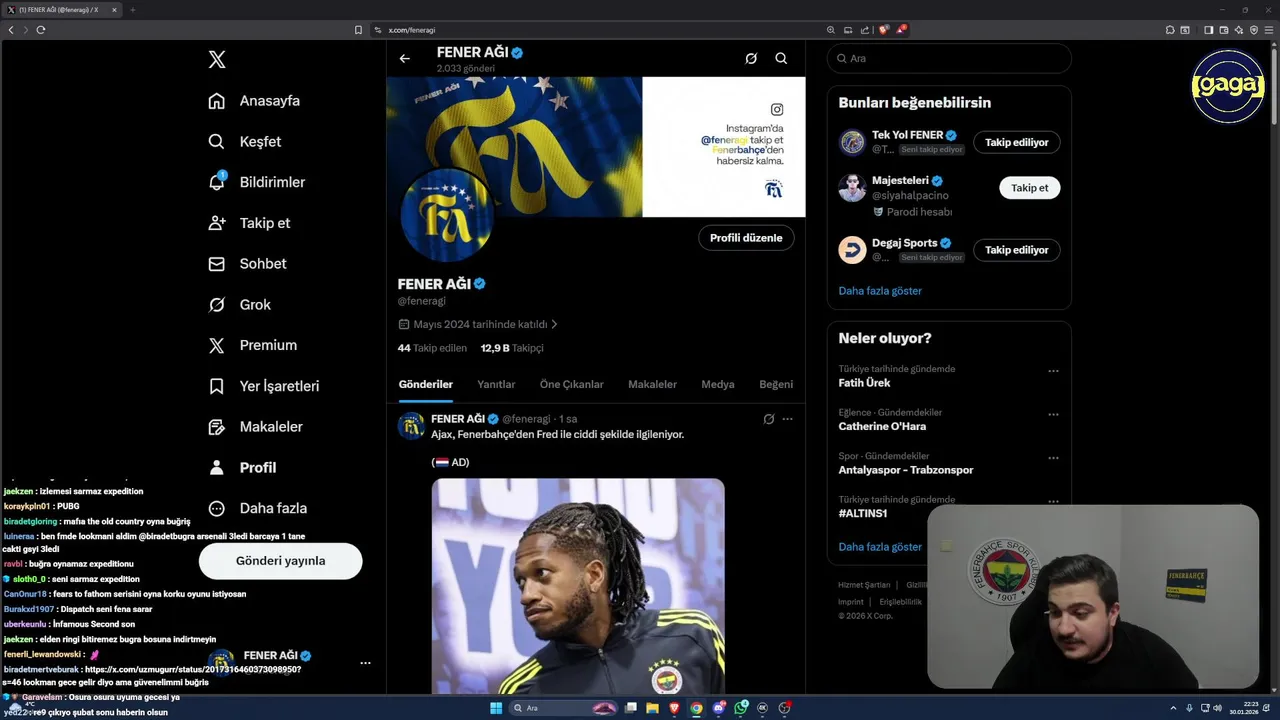Select the Gönderiler tab
This screenshot has width=1280, height=720.
[426, 384]
